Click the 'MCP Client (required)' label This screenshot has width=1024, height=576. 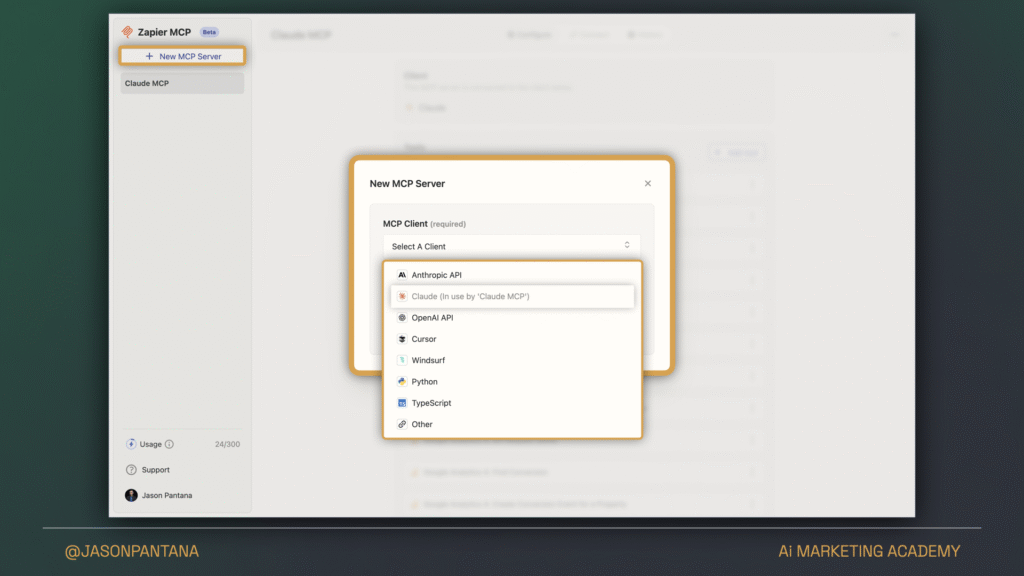424,223
